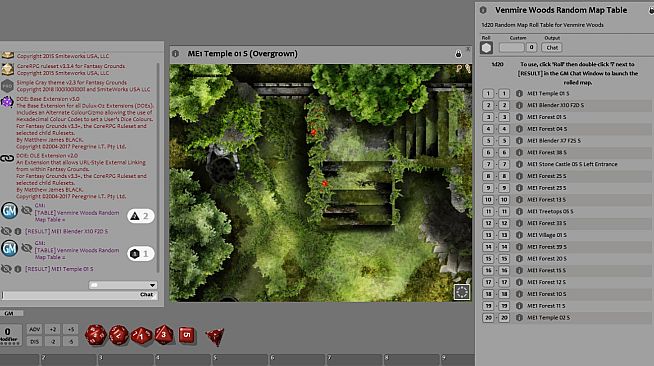Viewport: 654px width, 366px height.
Task: Click GM portrait icon of second table roll
Action: click(9, 248)
